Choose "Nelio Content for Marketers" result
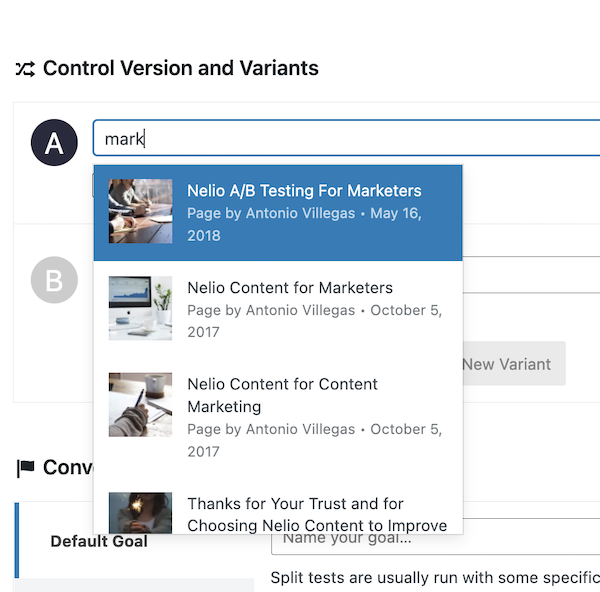Image resolution: width=600 pixels, height=592 pixels. (278, 309)
